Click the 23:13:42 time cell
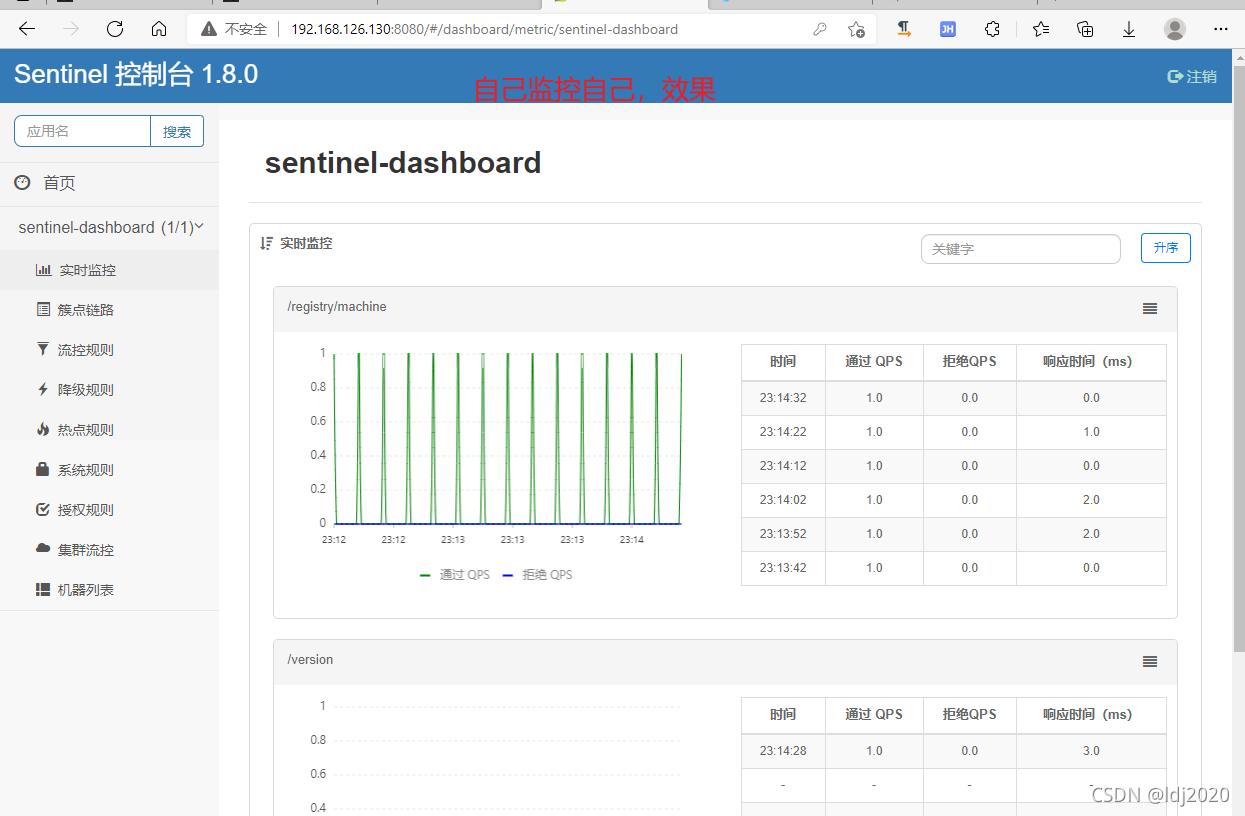The width and height of the screenshot is (1245, 816). (x=783, y=568)
